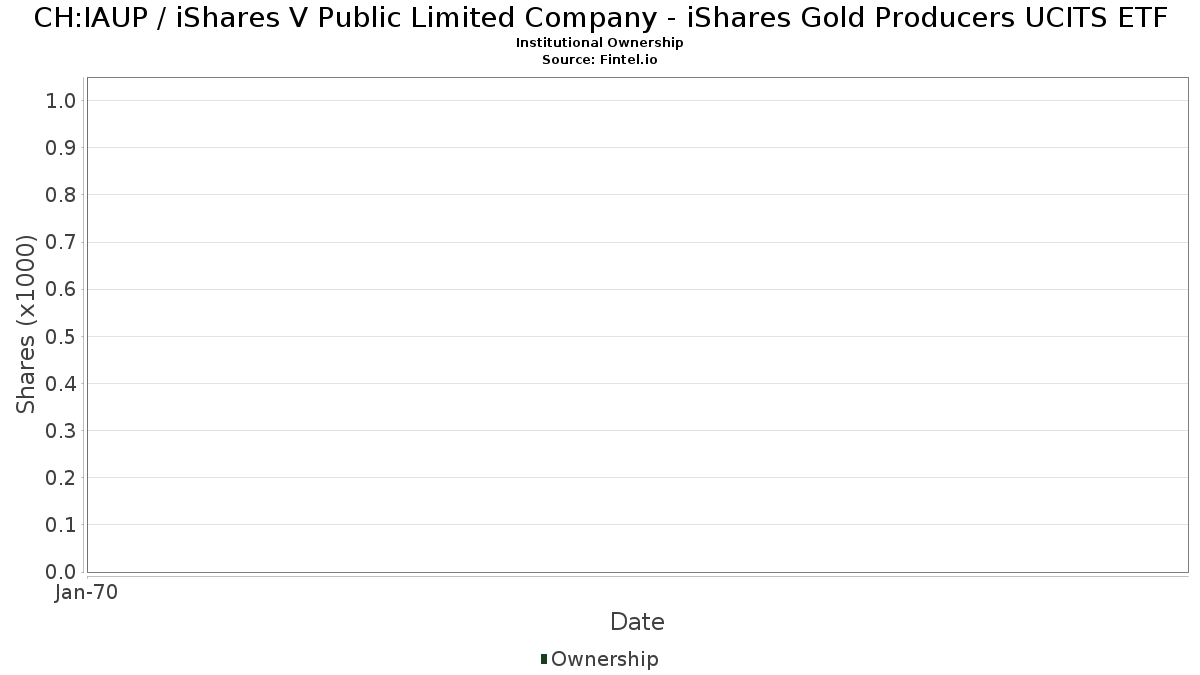Click the Shares (x1000) axis title

click(x=27, y=324)
